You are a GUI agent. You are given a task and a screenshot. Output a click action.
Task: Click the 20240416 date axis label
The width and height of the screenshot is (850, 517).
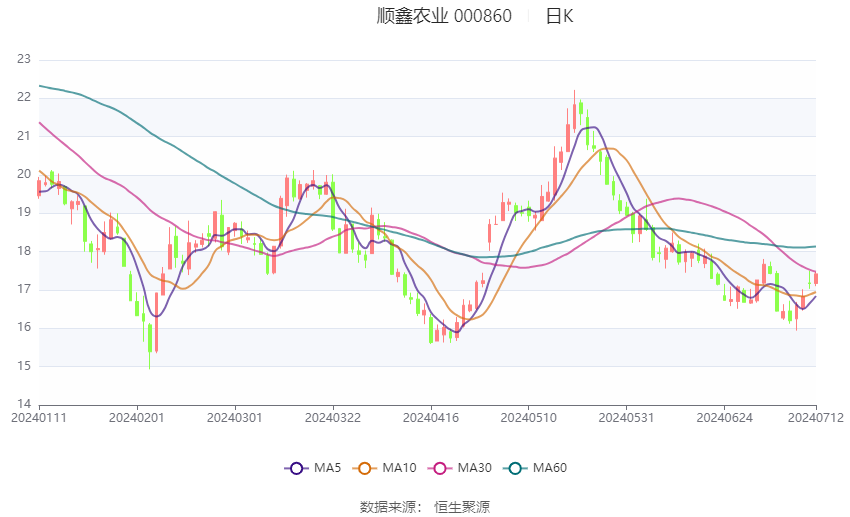431,418
